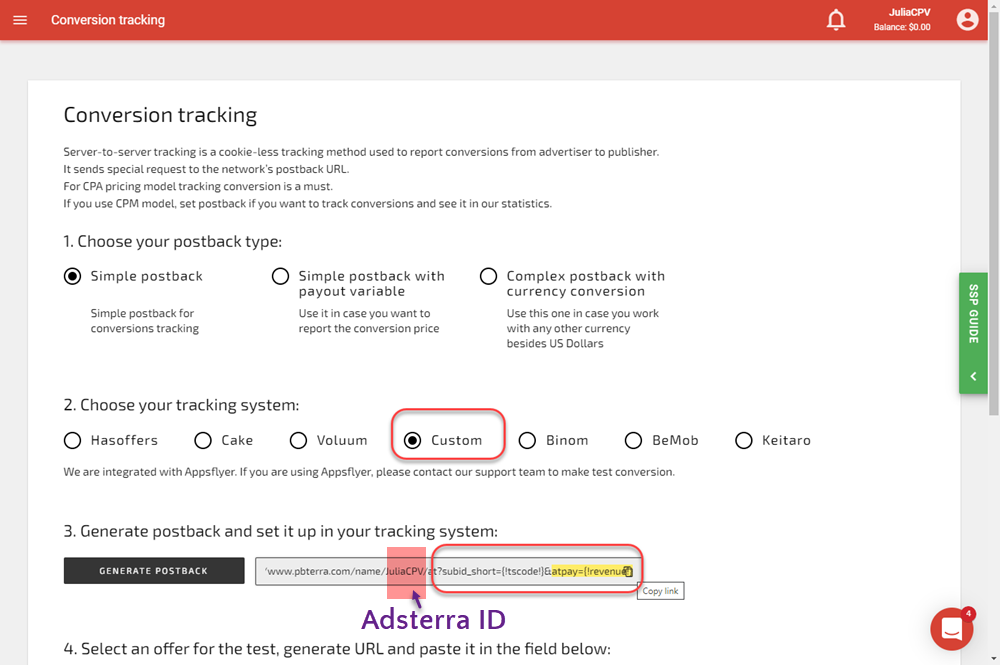1000x665 pixels.
Task: Click '2. Choose your tracking system:' heading
Action: pos(181,405)
